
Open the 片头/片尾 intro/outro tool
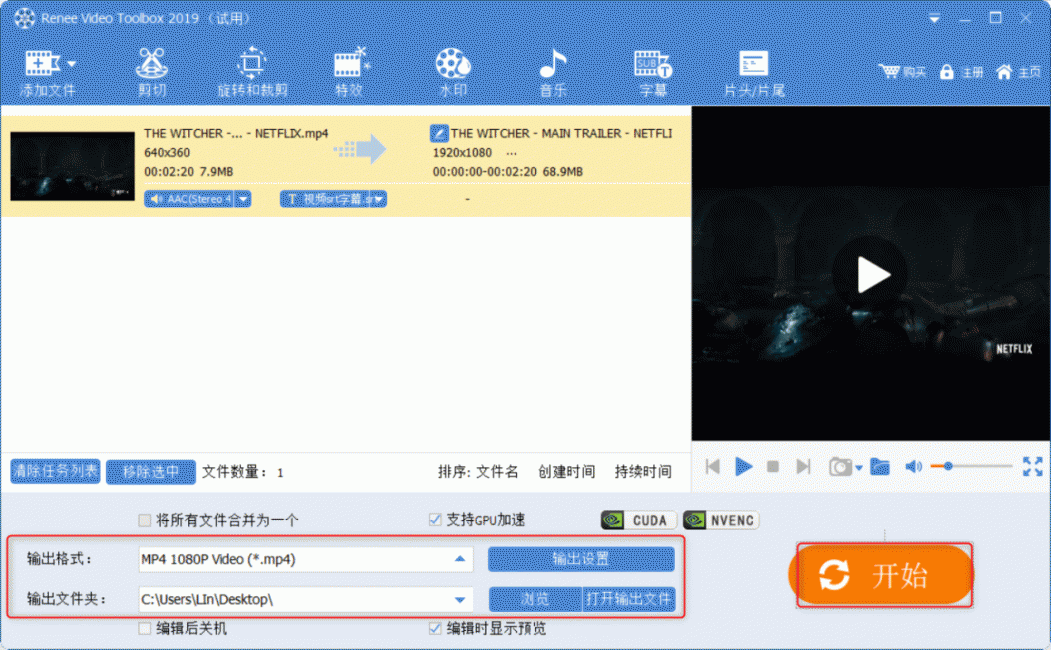[x=754, y=72]
